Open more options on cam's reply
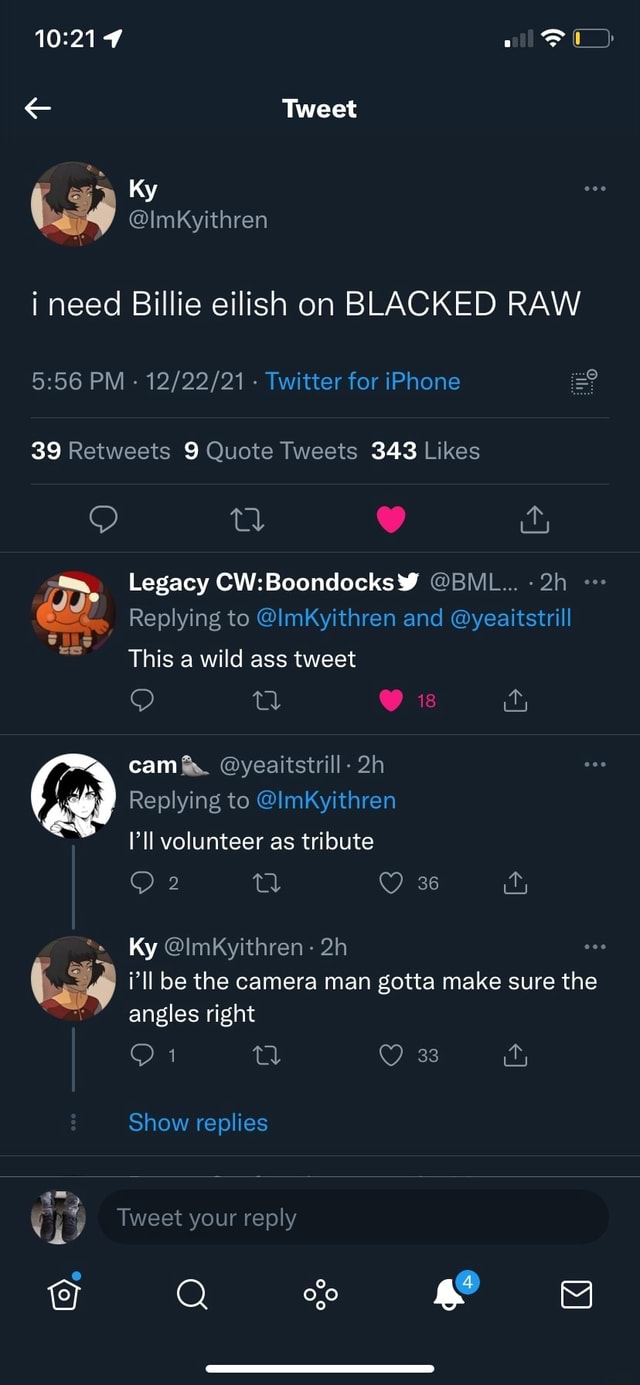The height and width of the screenshot is (1385, 640). pyautogui.click(x=596, y=765)
